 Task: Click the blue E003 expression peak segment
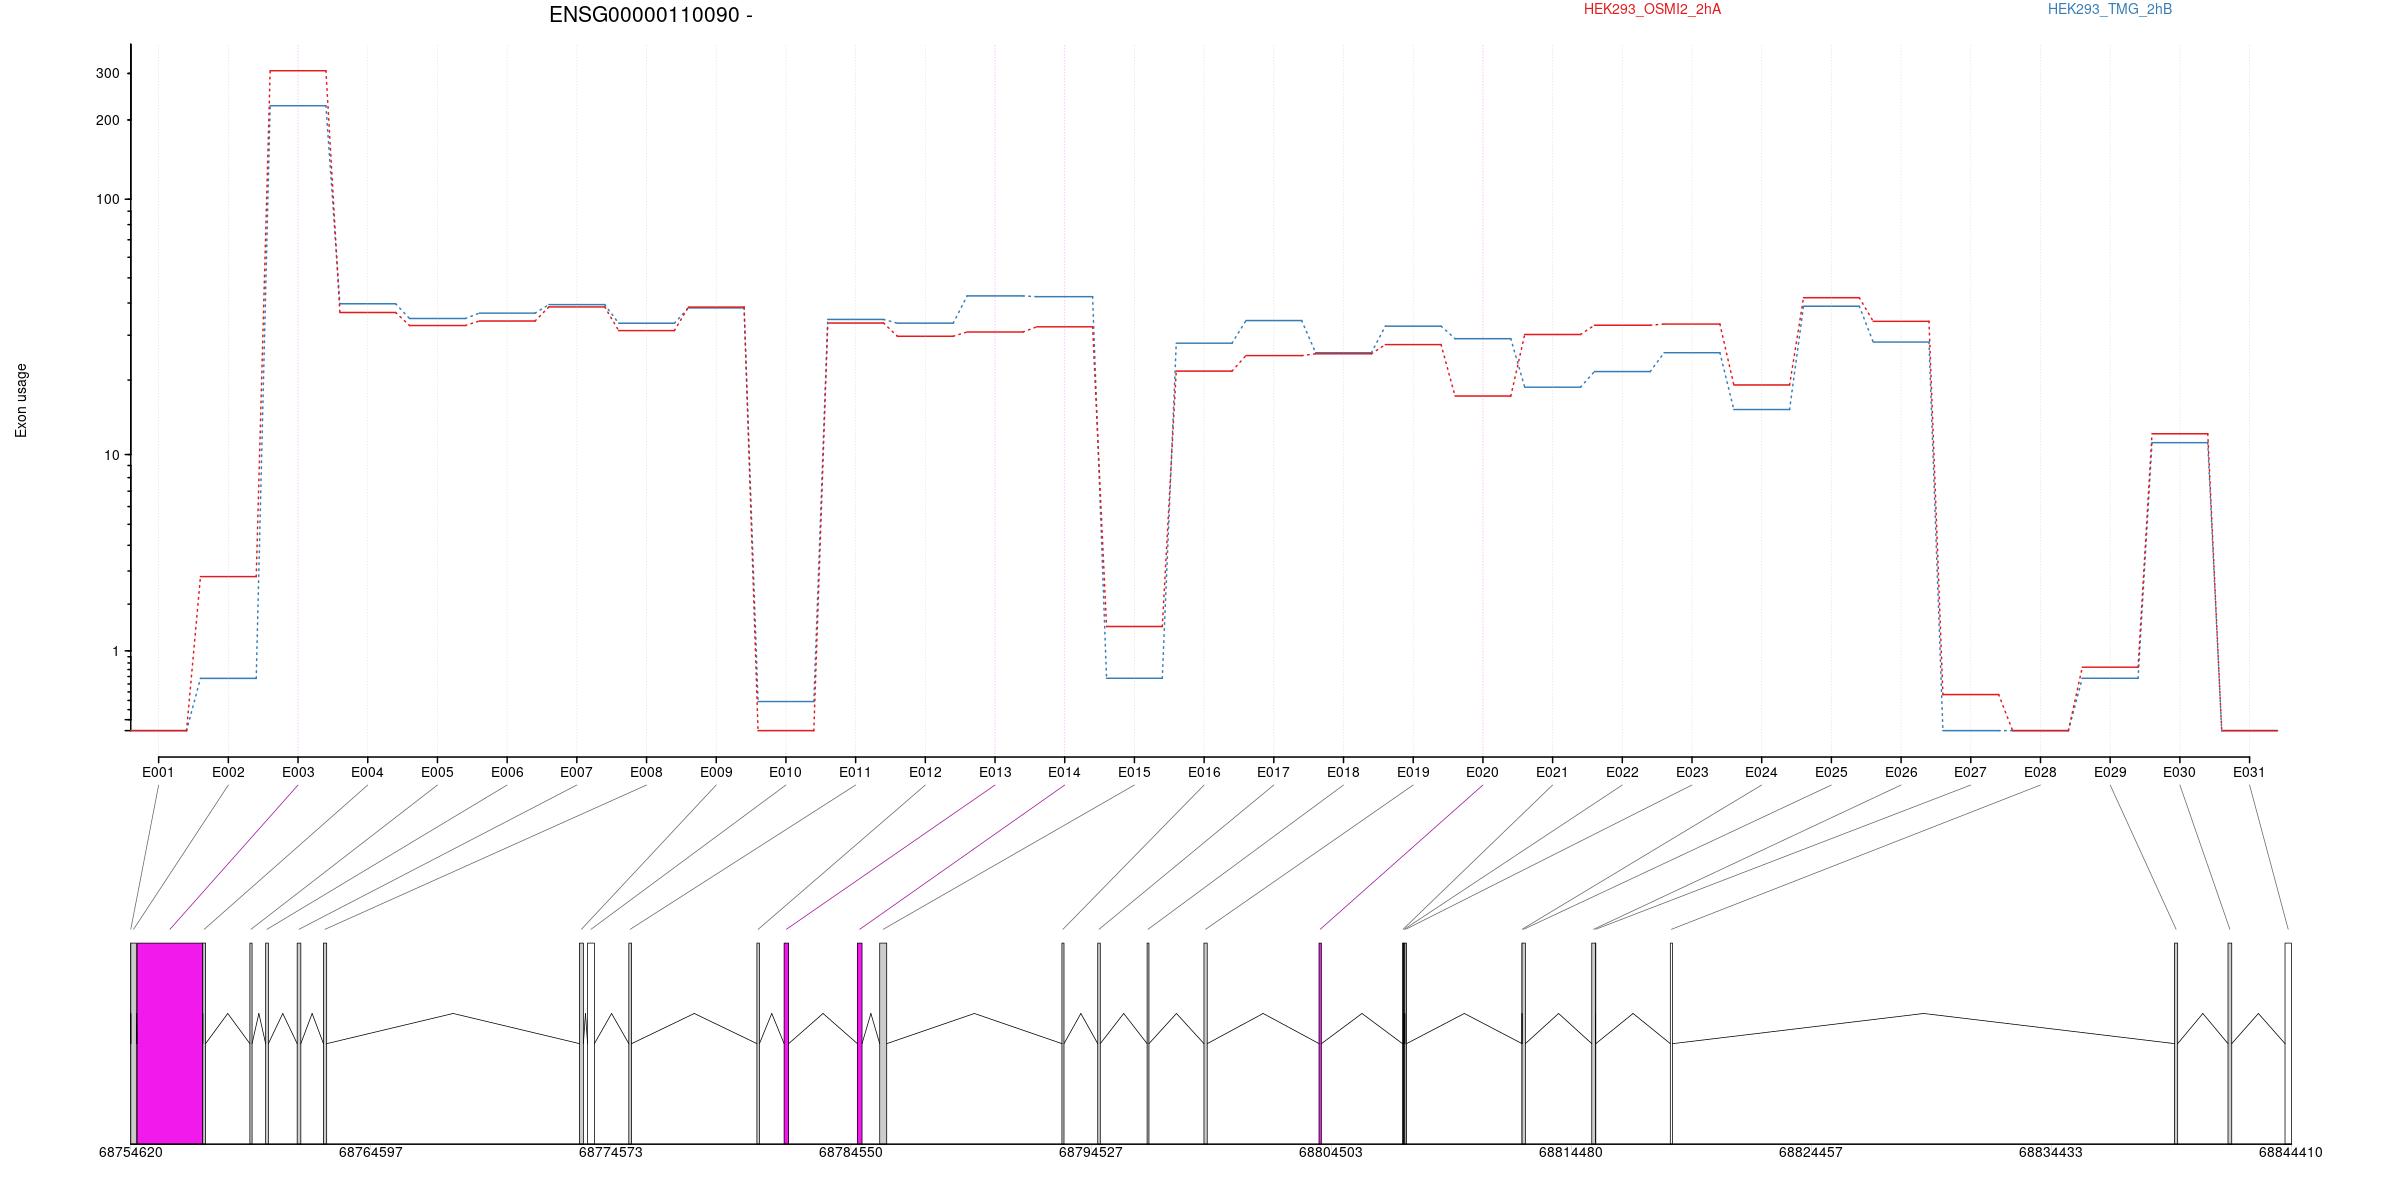(298, 106)
